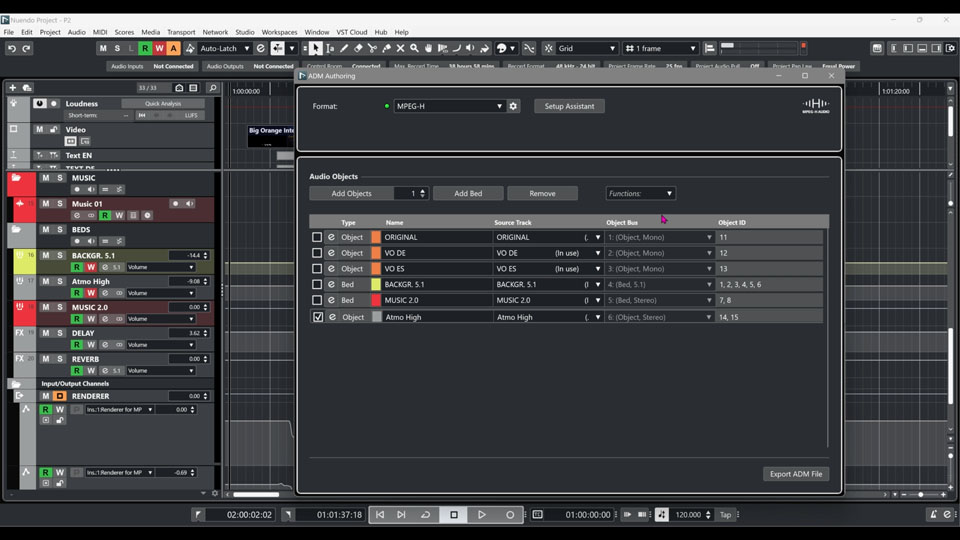The width and height of the screenshot is (960, 540).
Task: Start playback with the Play button
Action: coord(482,515)
